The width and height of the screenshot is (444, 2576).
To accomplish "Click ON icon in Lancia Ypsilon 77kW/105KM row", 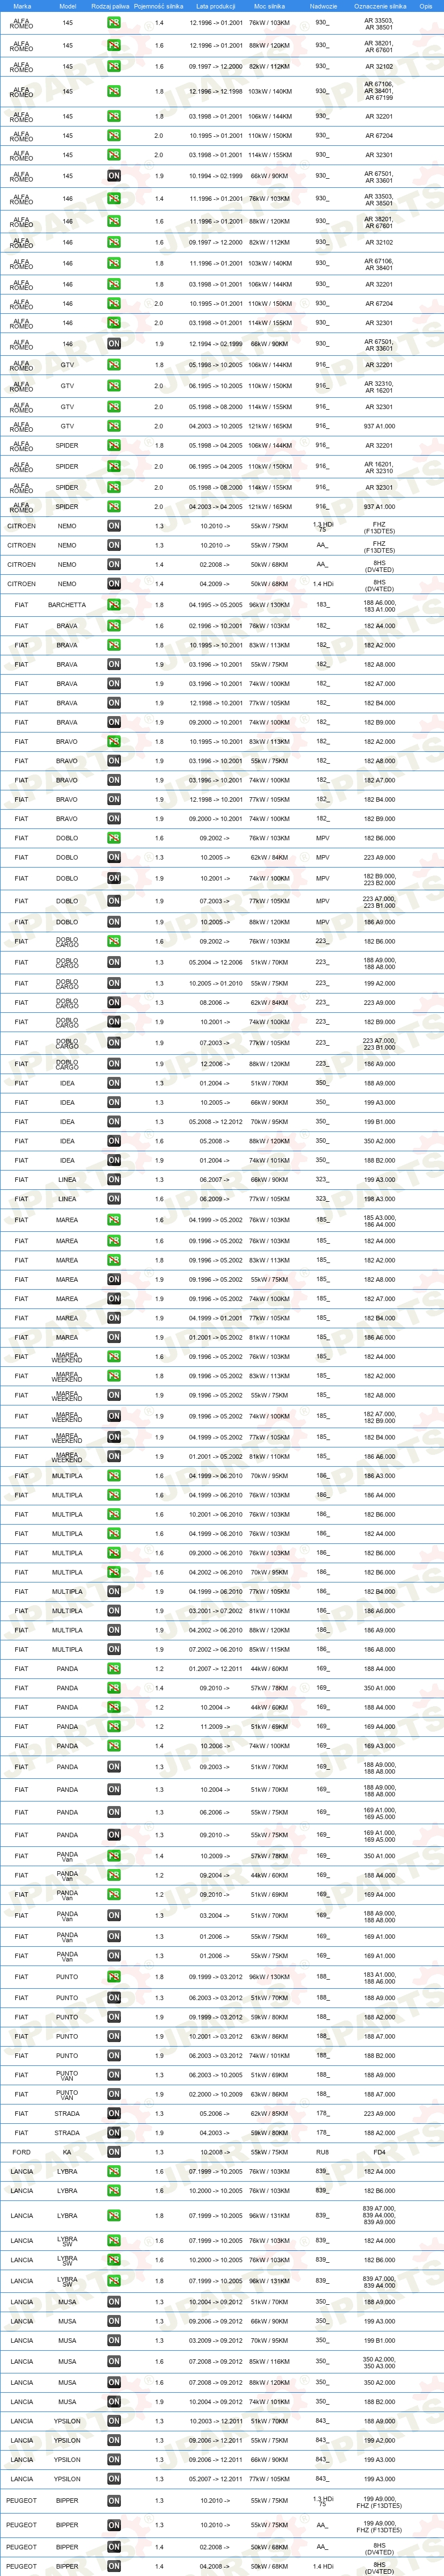I will click(x=114, y=2479).
